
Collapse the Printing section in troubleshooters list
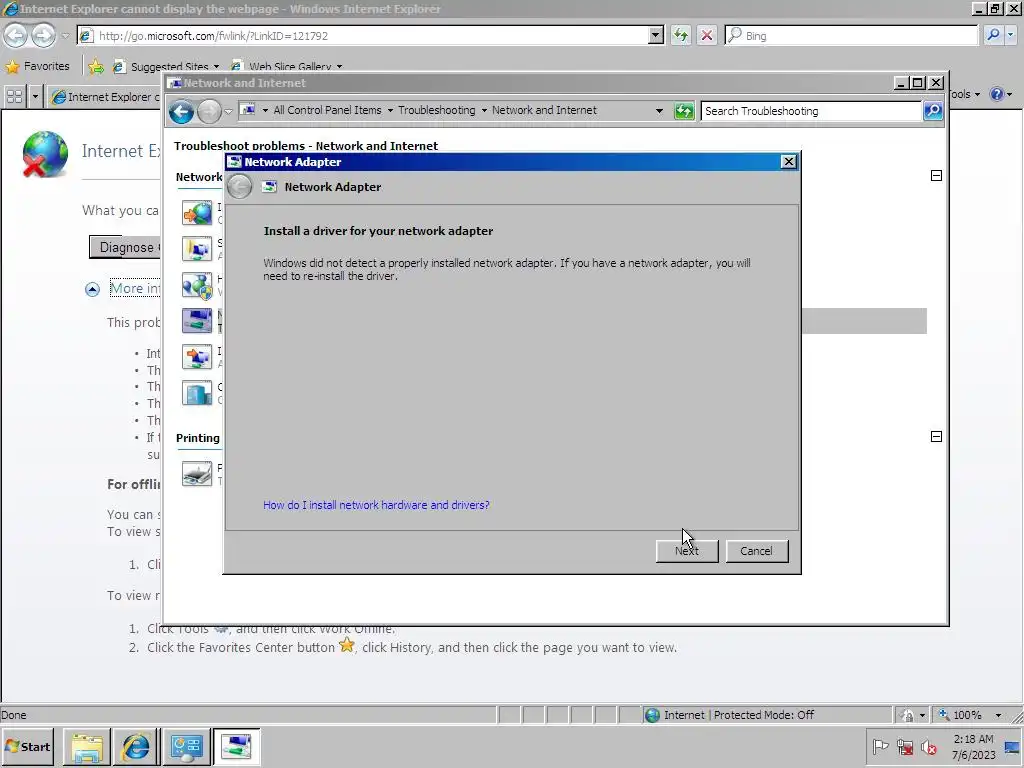click(936, 436)
